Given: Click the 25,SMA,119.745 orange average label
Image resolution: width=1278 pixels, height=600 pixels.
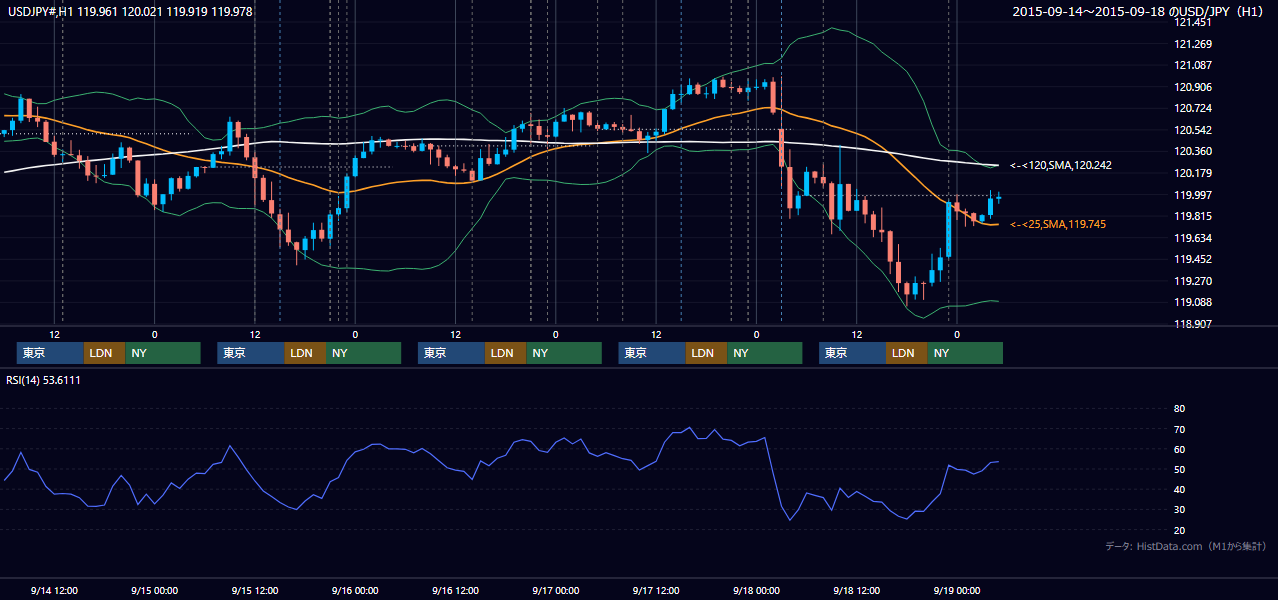Looking at the screenshot, I should 1058,225.
